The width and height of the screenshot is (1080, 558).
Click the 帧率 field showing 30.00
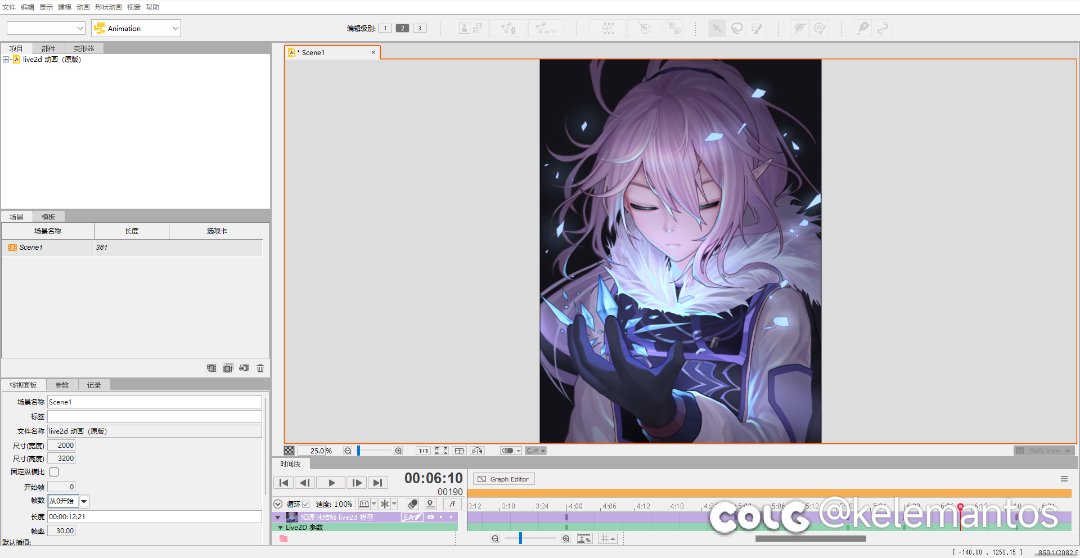[x=61, y=530]
